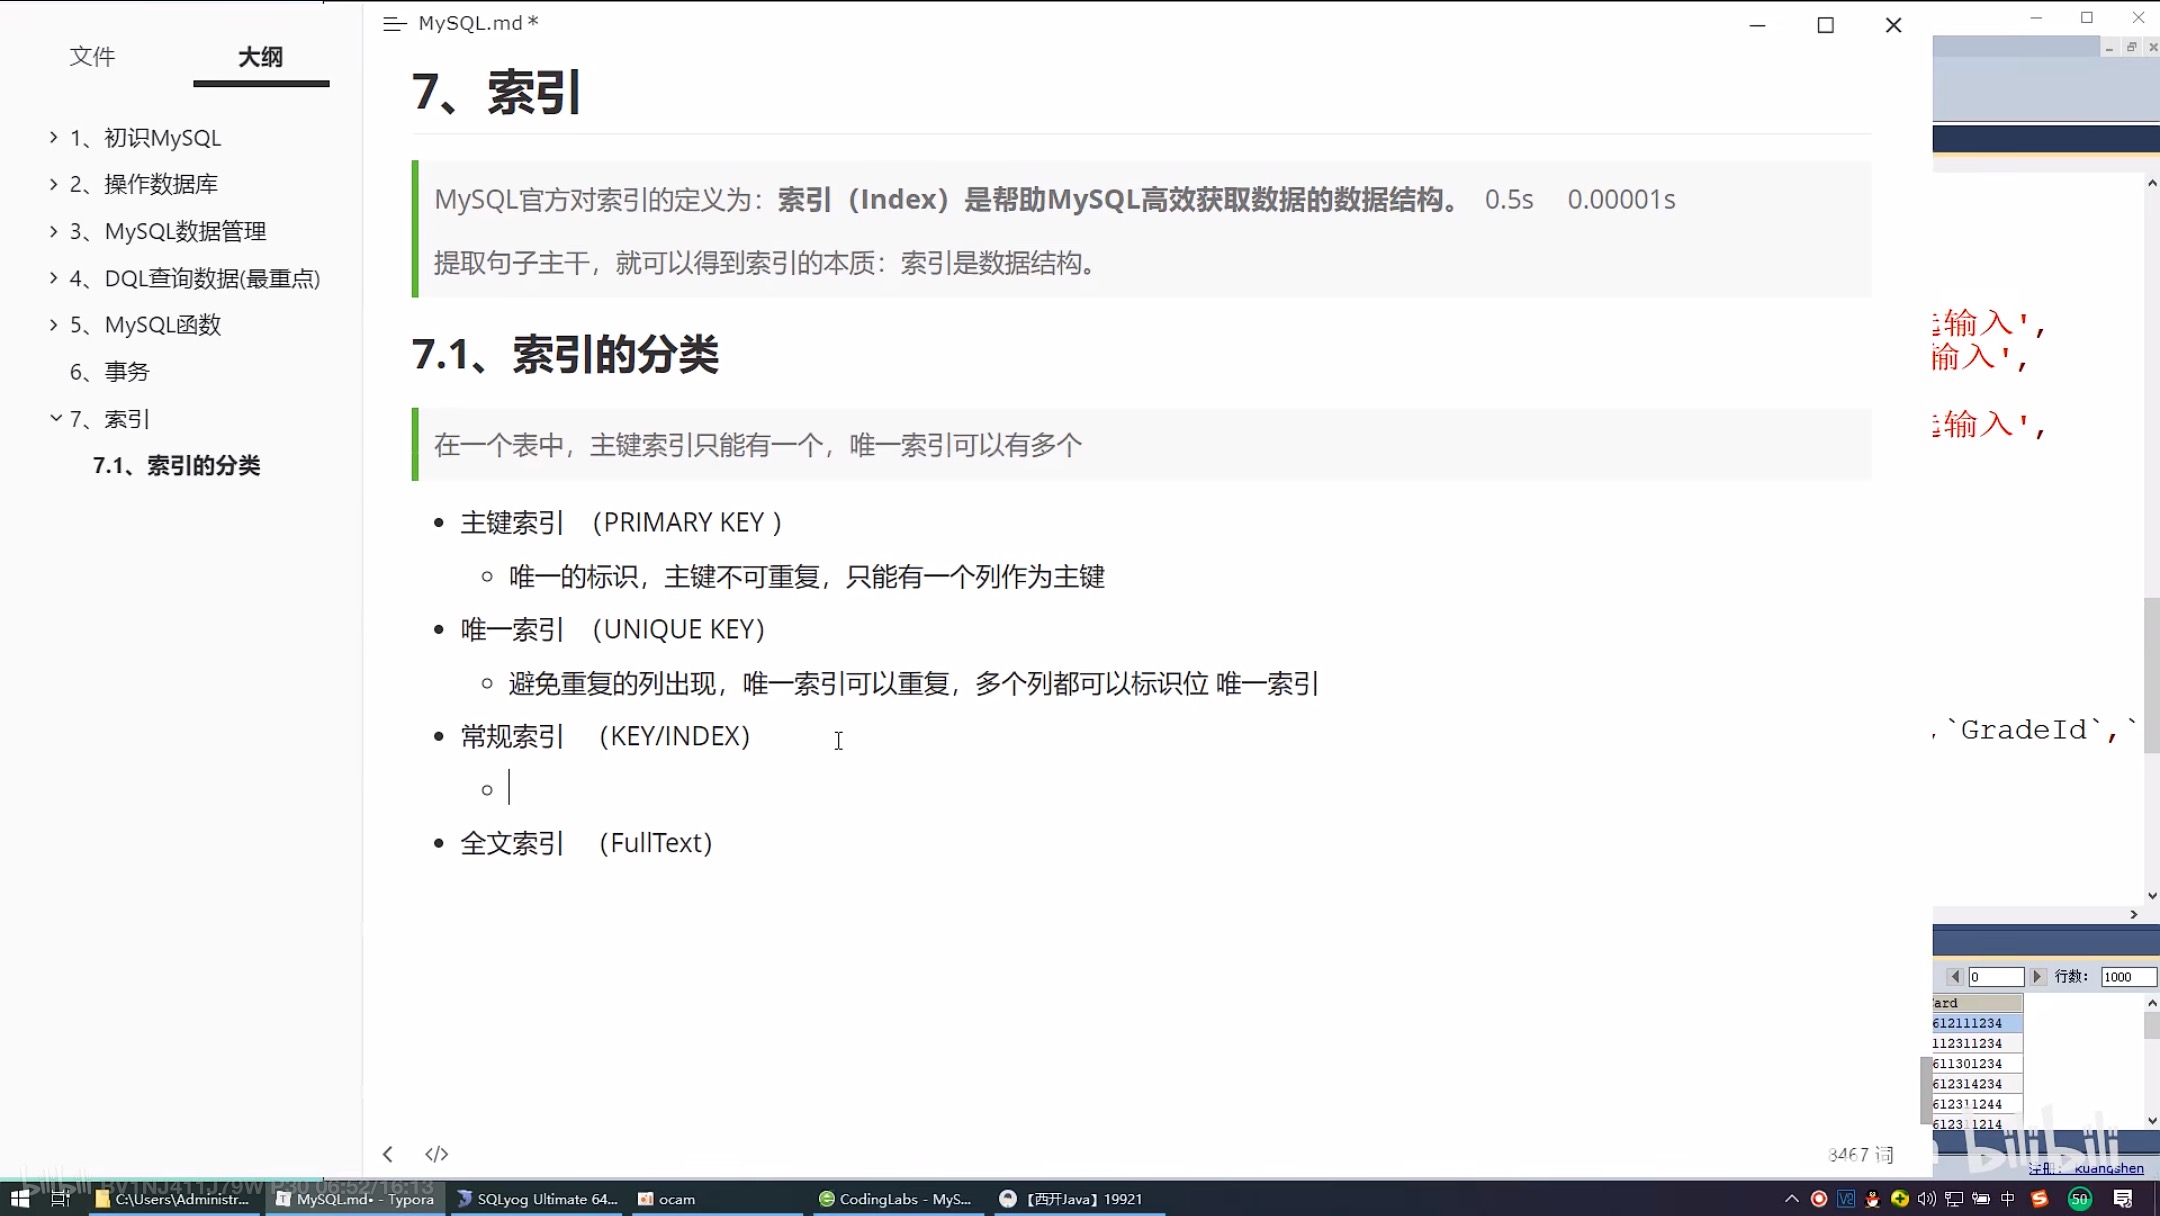
Task: Switch to the 文件 sidebar tab
Action: [92, 57]
